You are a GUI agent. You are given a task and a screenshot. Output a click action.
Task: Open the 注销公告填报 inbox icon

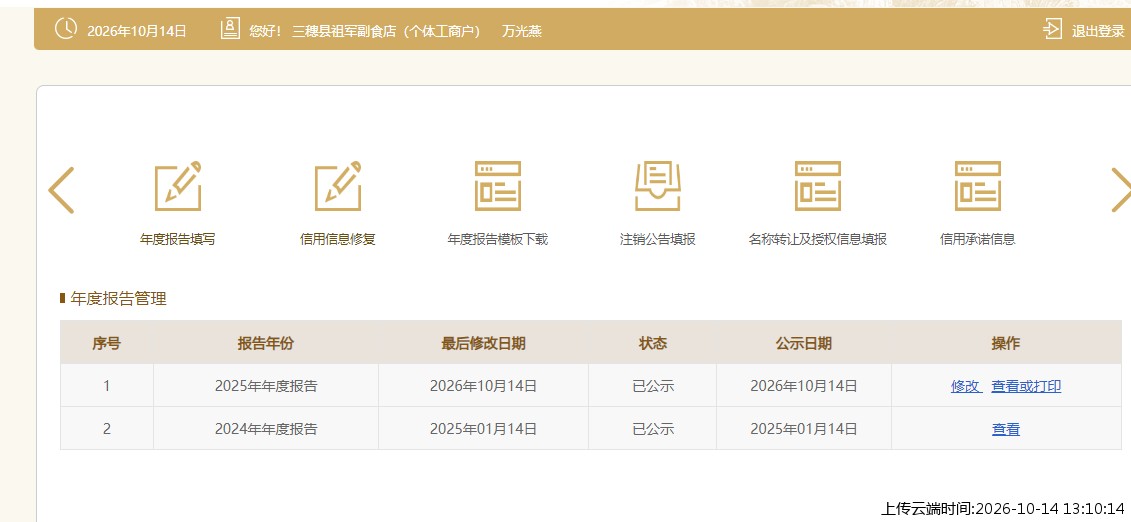pyautogui.click(x=658, y=186)
